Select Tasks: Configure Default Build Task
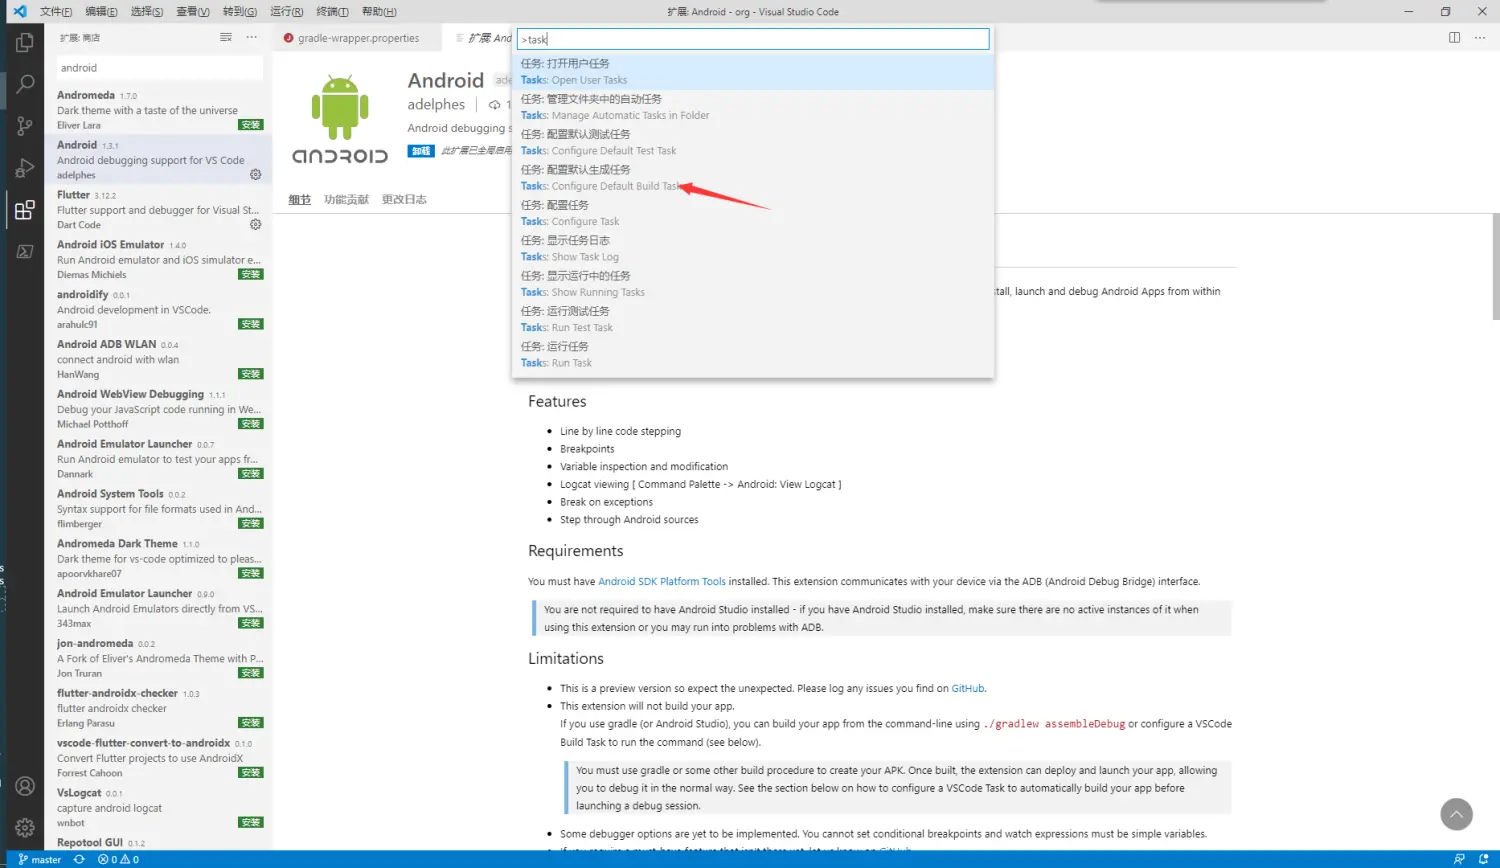The height and width of the screenshot is (868, 1500). tap(600, 178)
